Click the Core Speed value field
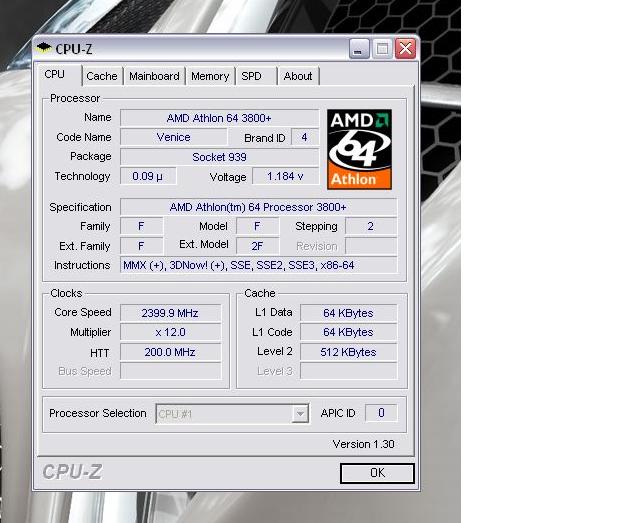 (170, 313)
